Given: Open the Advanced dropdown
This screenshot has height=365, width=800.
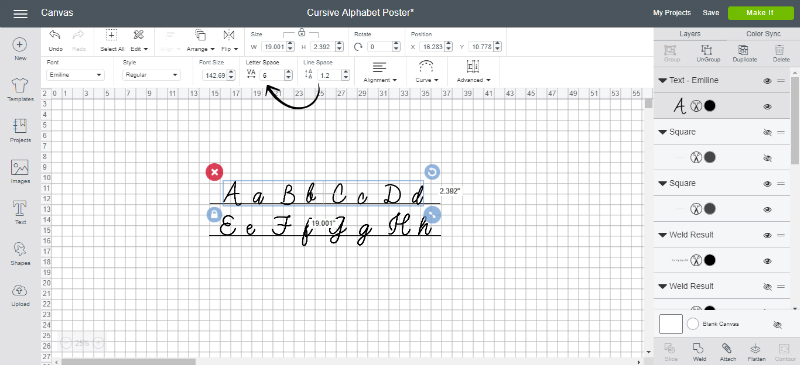Looking at the screenshot, I should pos(473,71).
